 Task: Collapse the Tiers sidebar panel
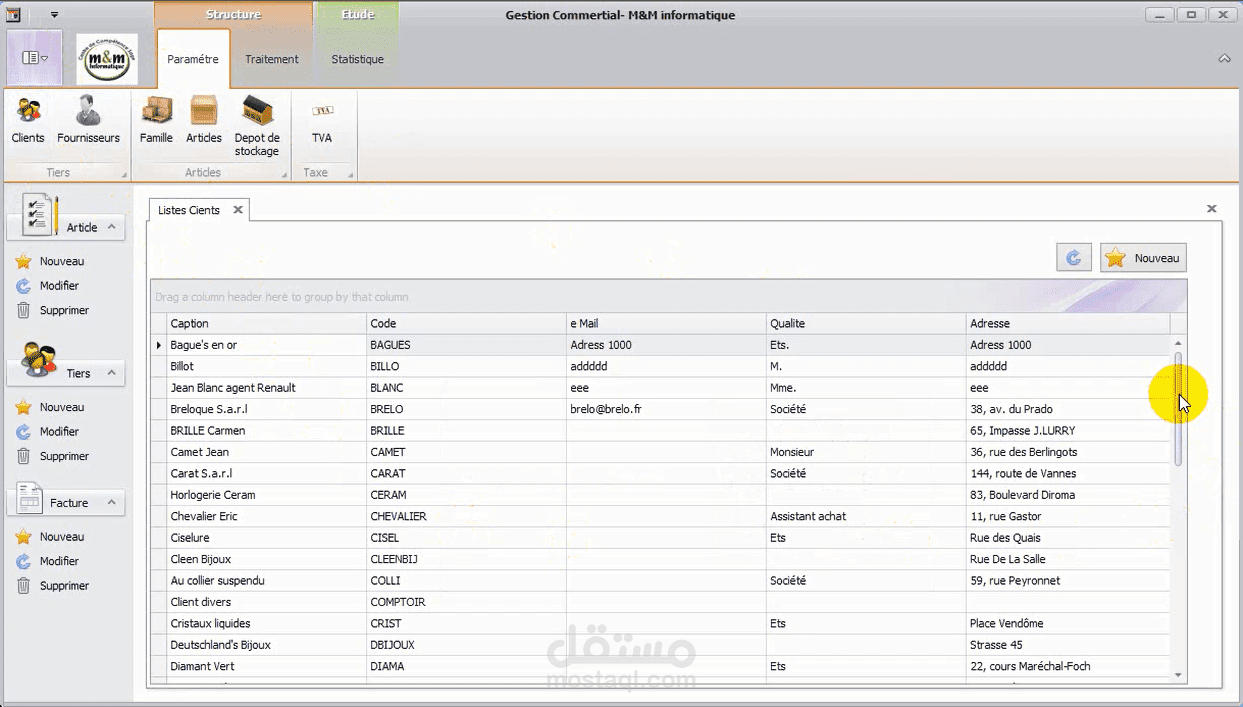pyautogui.click(x=111, y=371)
